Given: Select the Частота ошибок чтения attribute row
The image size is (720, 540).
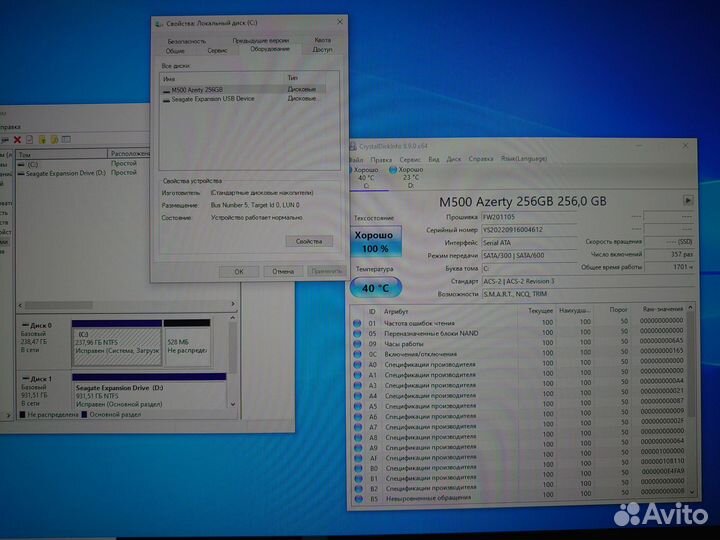Looking at the screenshot, I should tap(519, 323).
